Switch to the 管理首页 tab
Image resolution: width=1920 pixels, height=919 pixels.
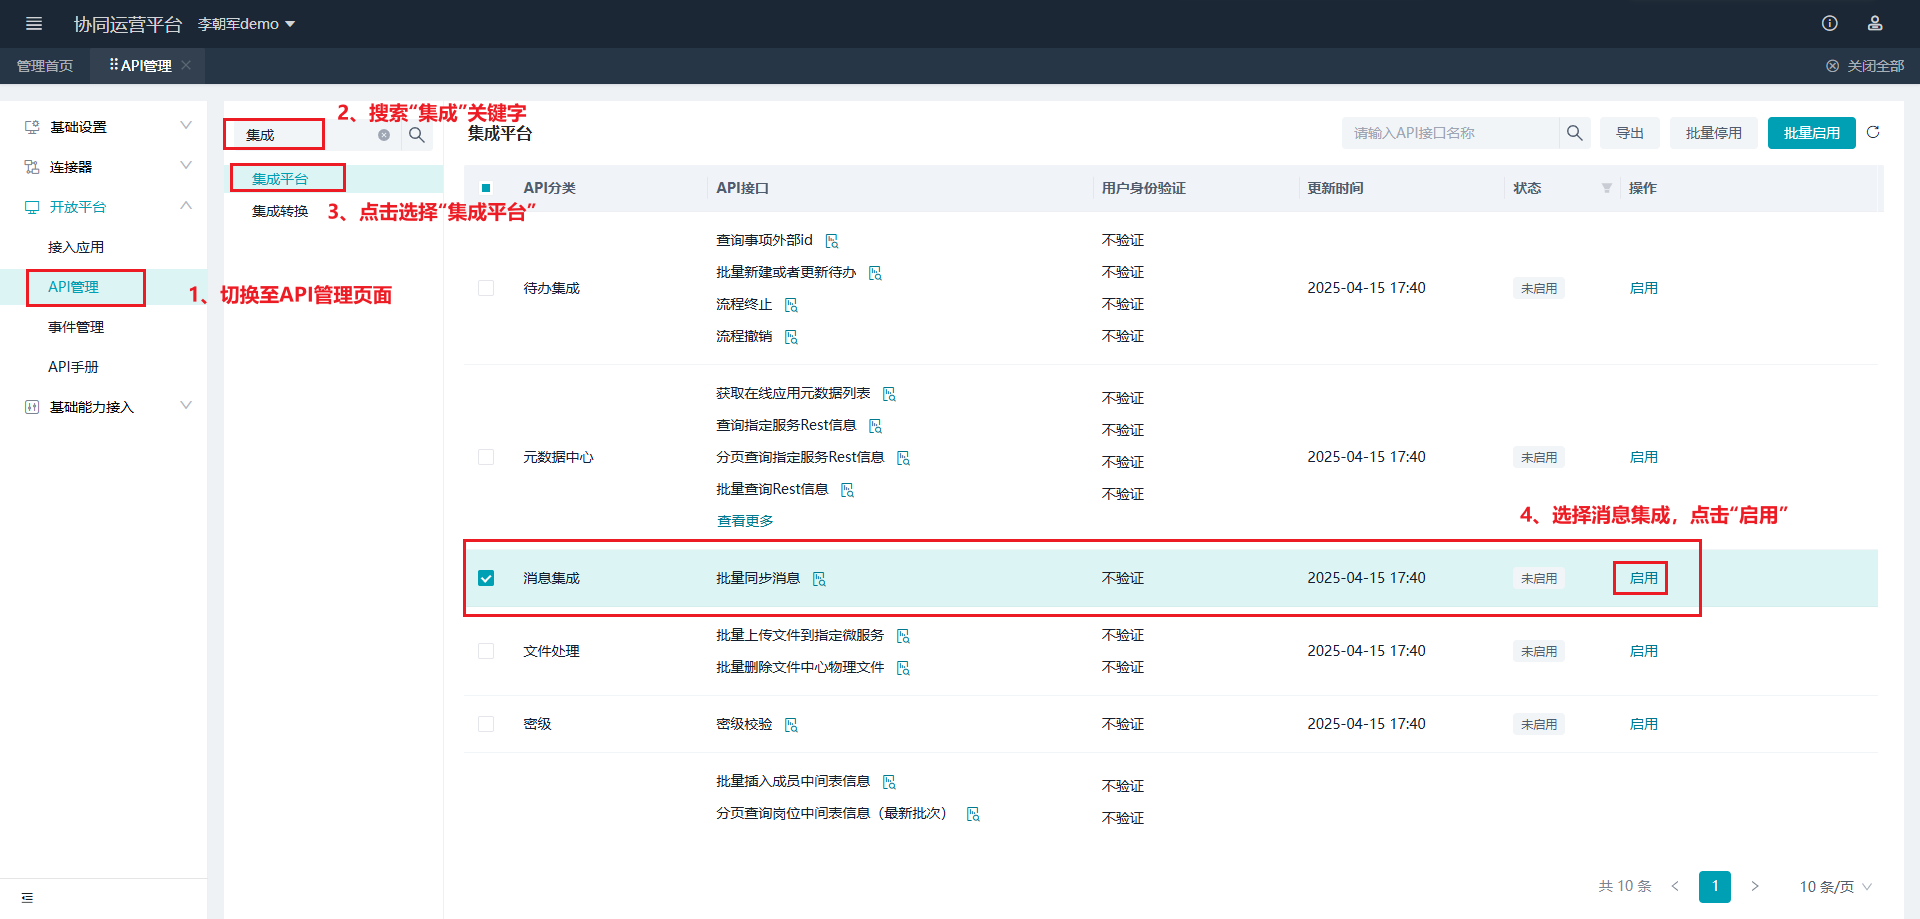pyautogui.click(x=45, y=66)
